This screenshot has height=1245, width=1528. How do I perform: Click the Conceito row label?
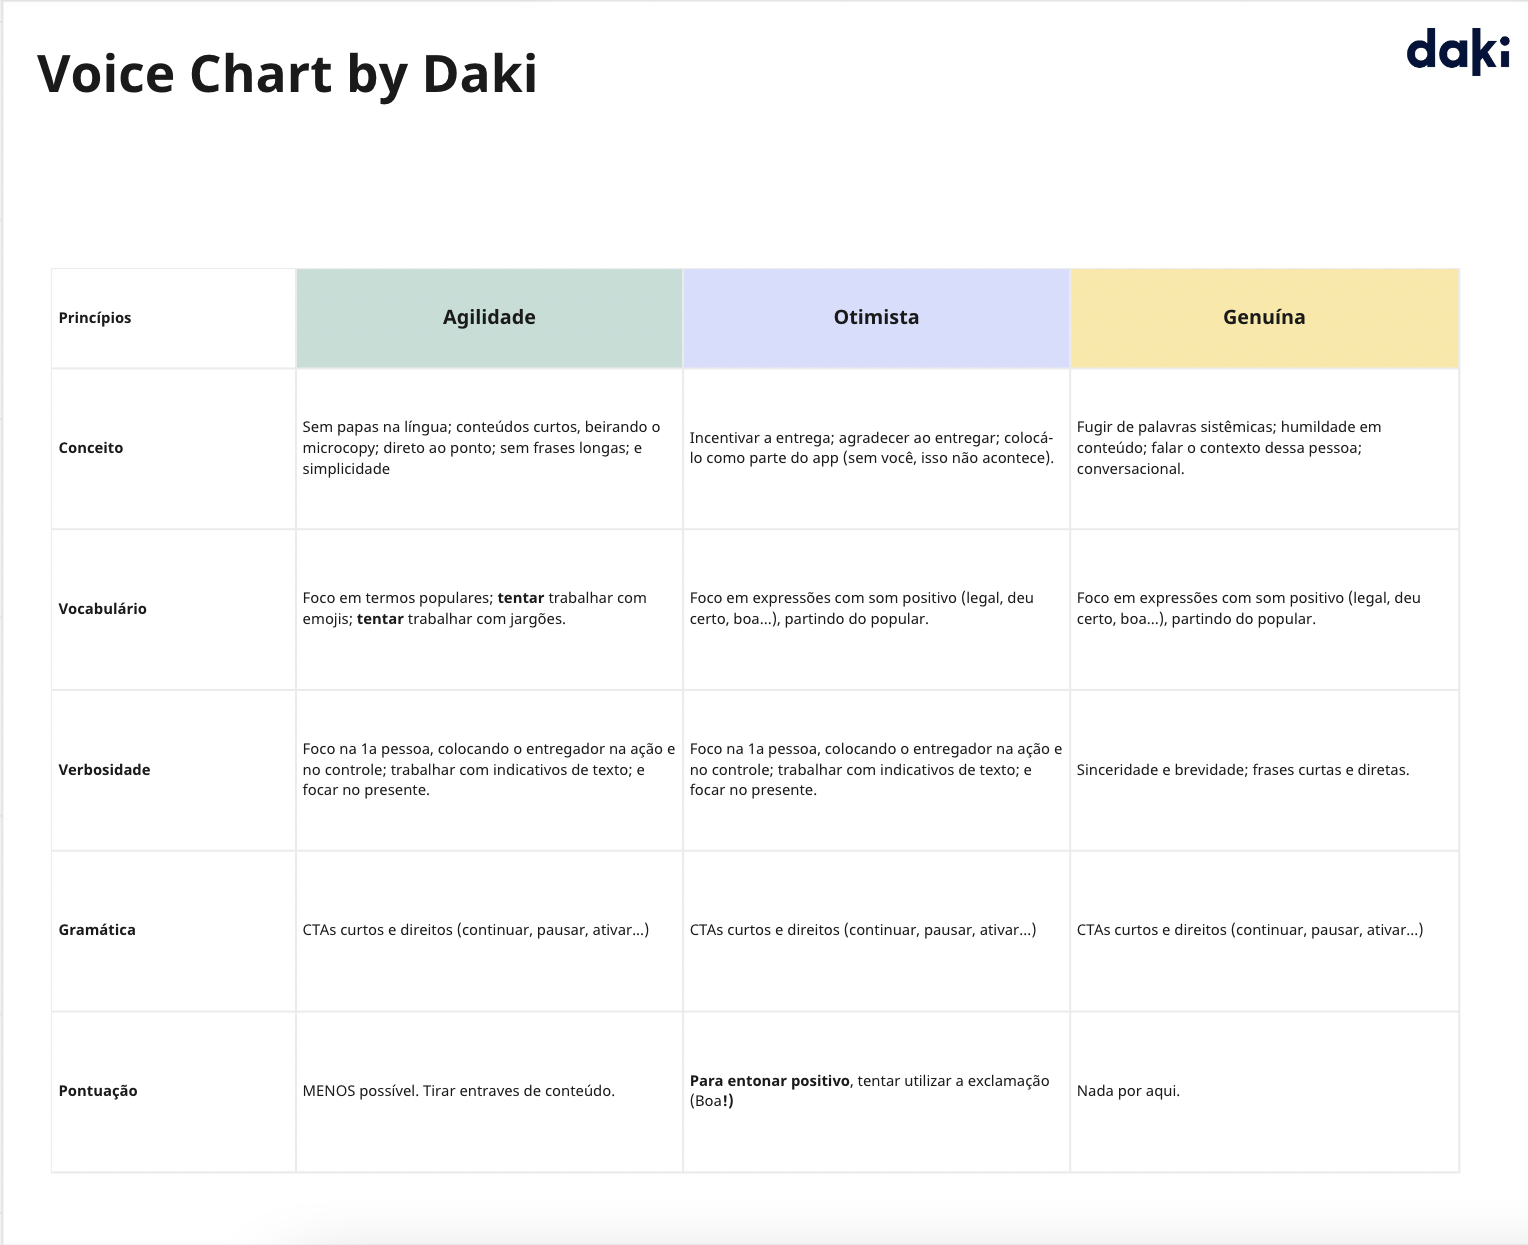91,448
